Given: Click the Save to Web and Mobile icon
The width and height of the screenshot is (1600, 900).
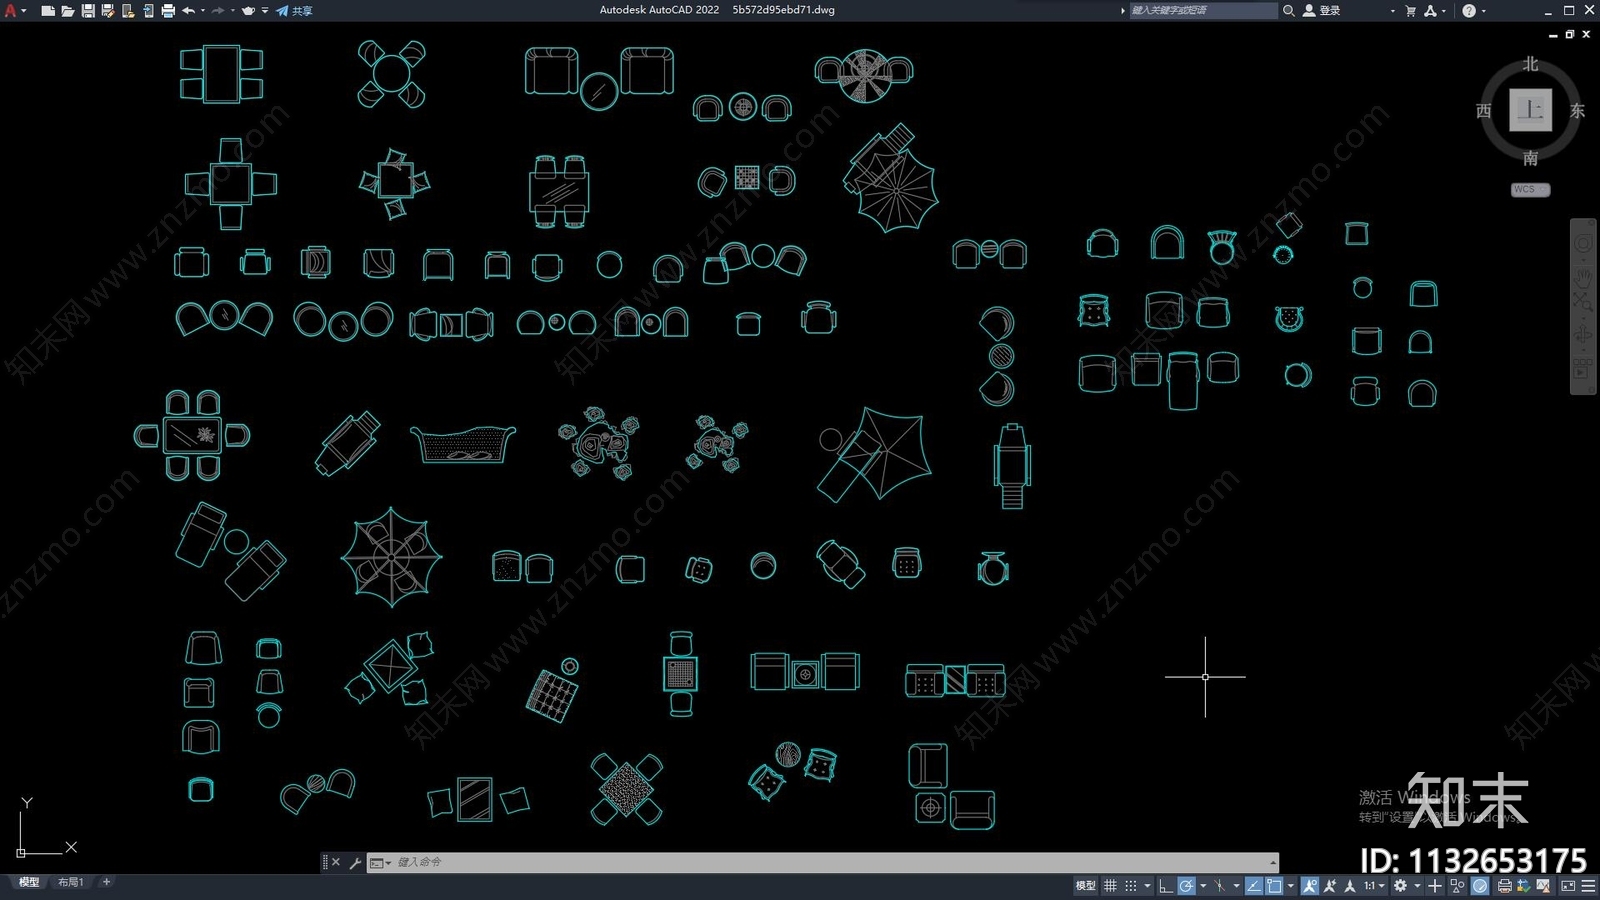Looking at the screenshot, I should [x=148, y=11].
